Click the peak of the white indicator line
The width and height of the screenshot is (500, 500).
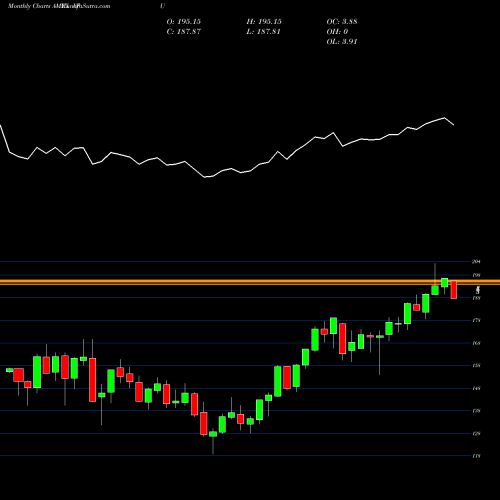coord(444,118)
